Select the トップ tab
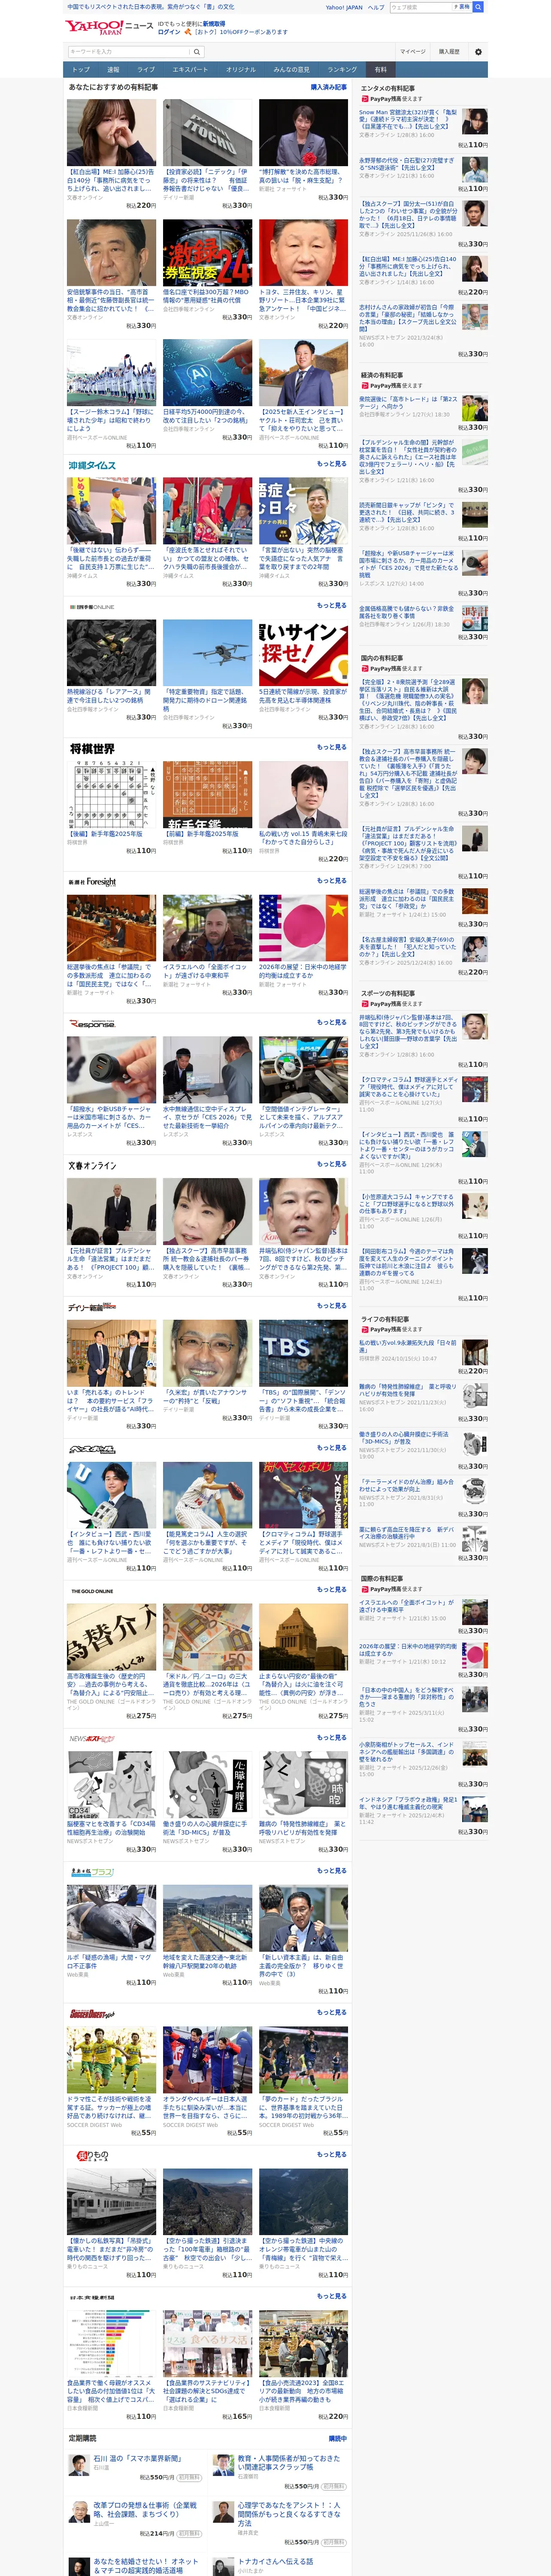Image resolution: width=551 pixels, height=2576 pixels. (x=81, y=70)
